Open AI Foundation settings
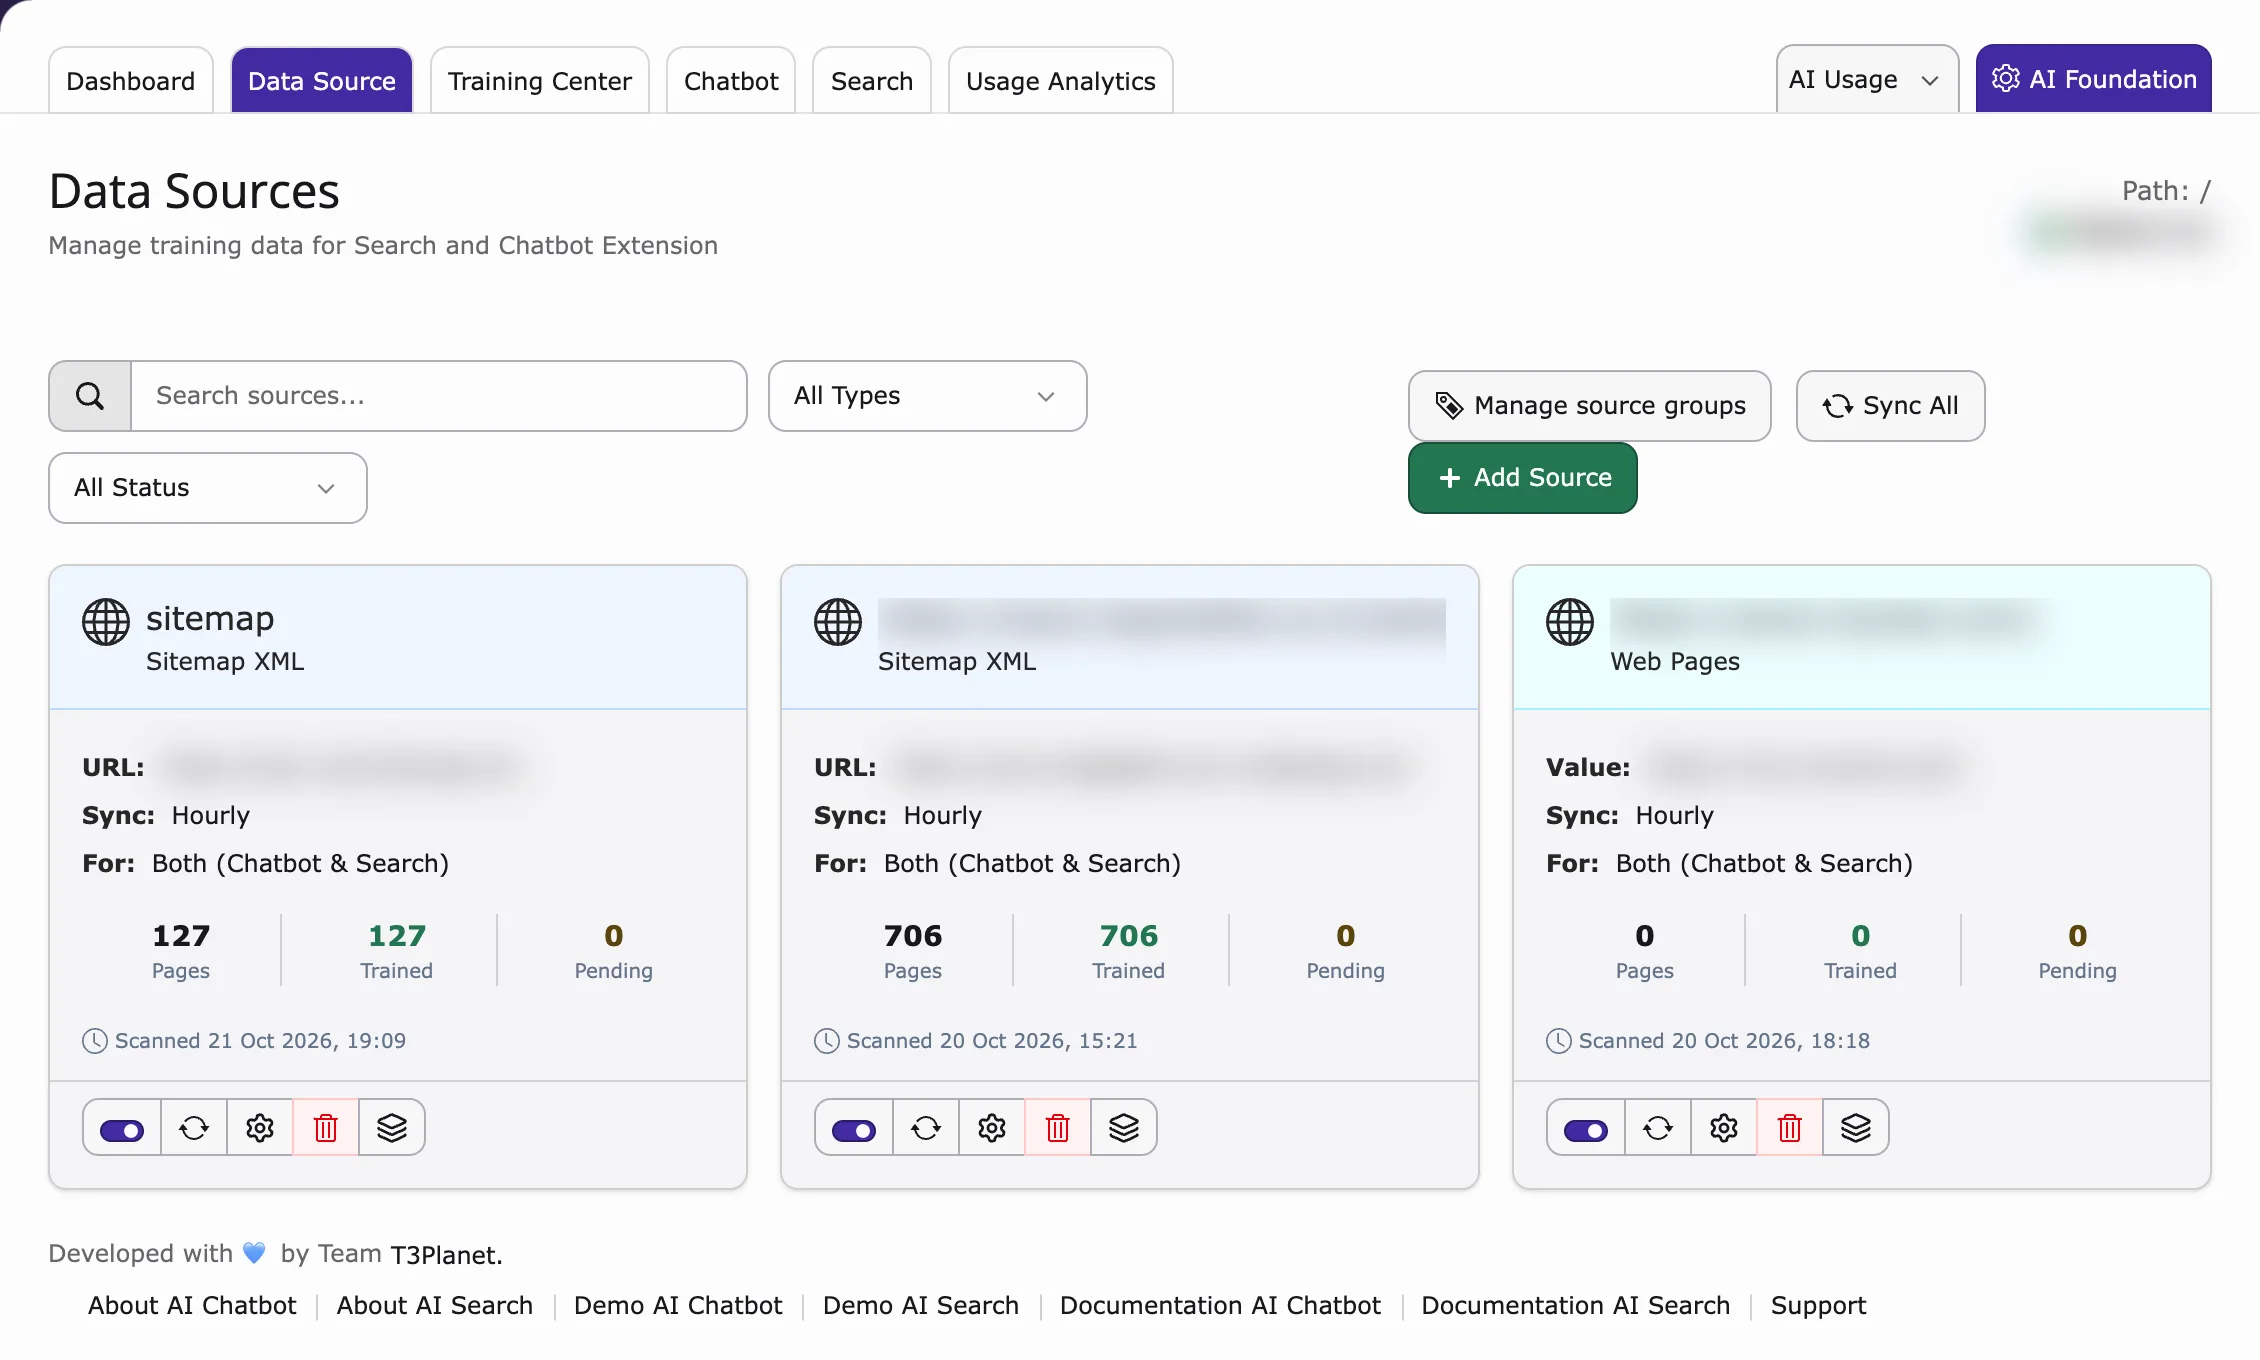The width and height of the screenshot is (2260, 1360). pos(2094,79)
